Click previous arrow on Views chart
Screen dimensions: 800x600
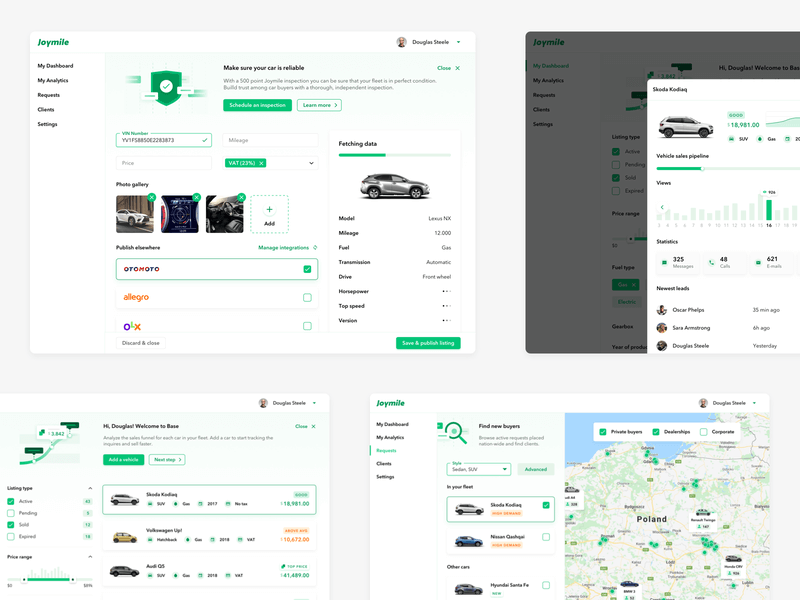point(661,207)
